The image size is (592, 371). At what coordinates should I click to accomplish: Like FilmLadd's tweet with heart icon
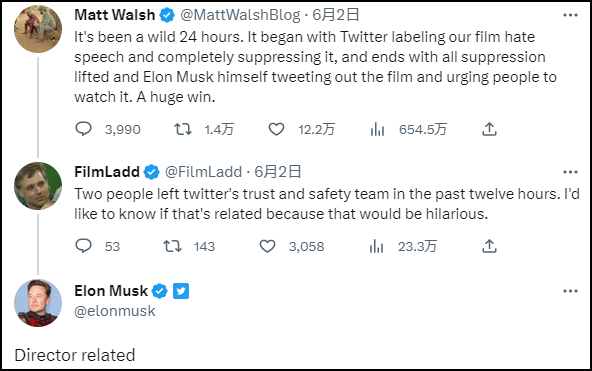[x=267, y=246]
